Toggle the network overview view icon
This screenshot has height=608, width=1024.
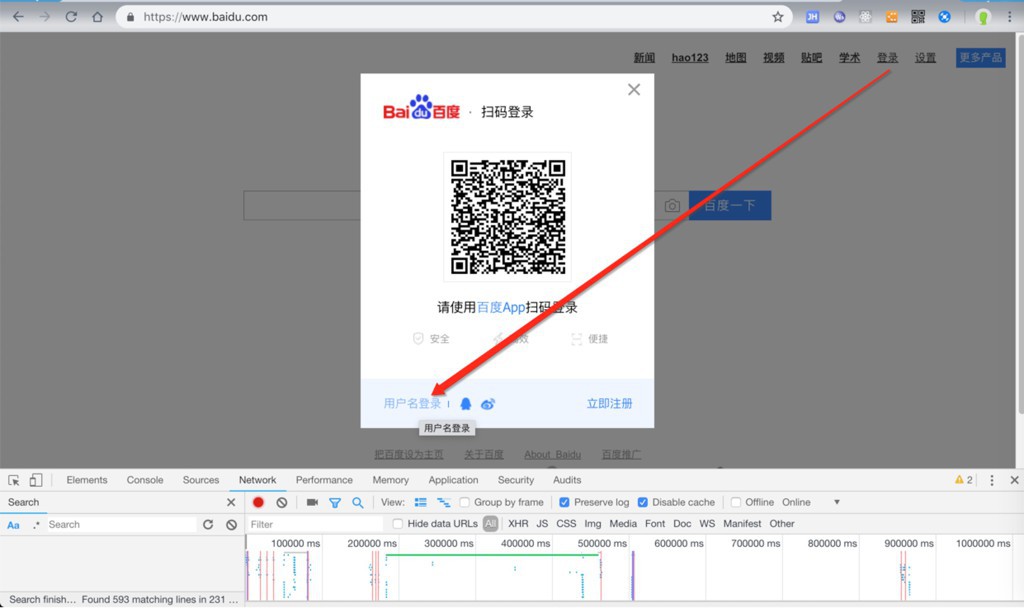point(443,502)
